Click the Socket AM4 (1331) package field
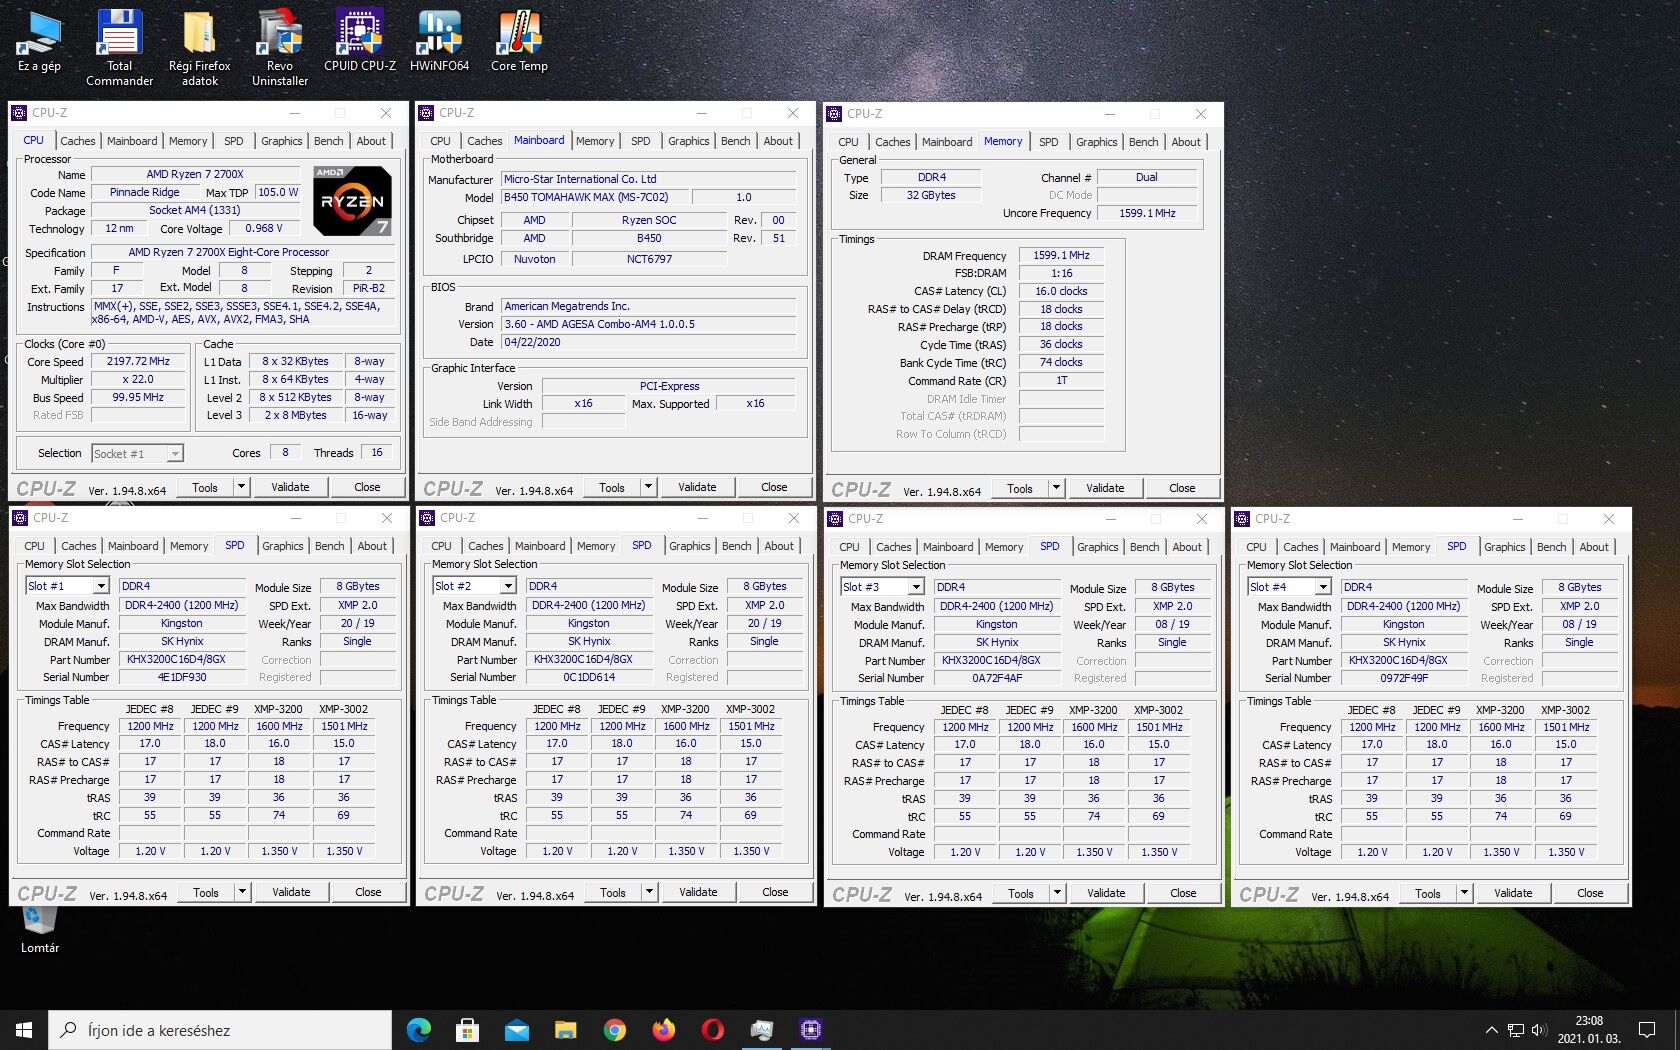1680x1050 pixels. (x=195, y=210)
